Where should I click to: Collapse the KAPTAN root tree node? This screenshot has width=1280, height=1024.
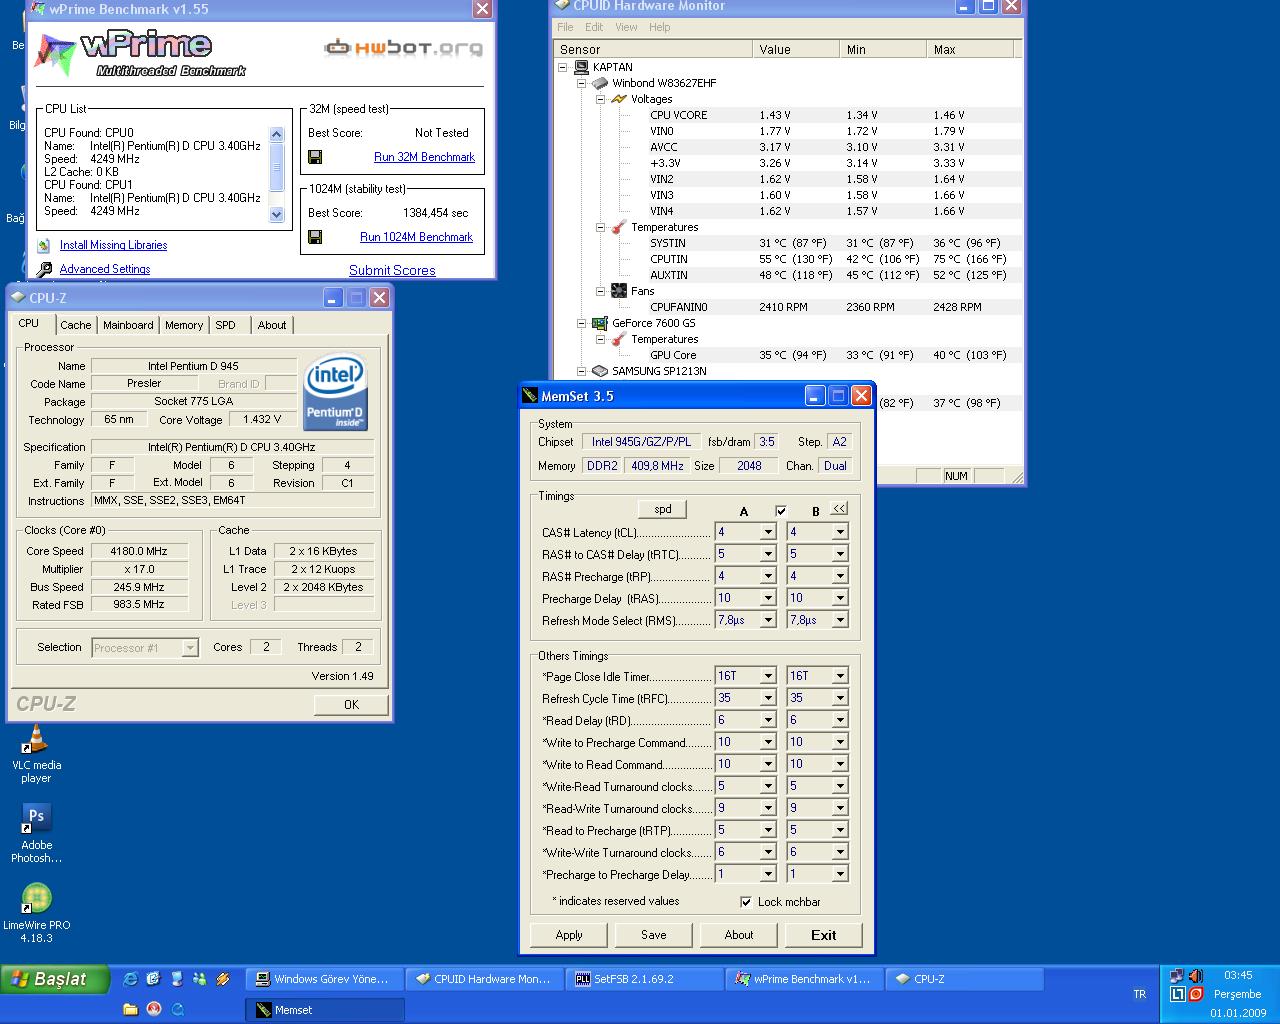[563, 67]
